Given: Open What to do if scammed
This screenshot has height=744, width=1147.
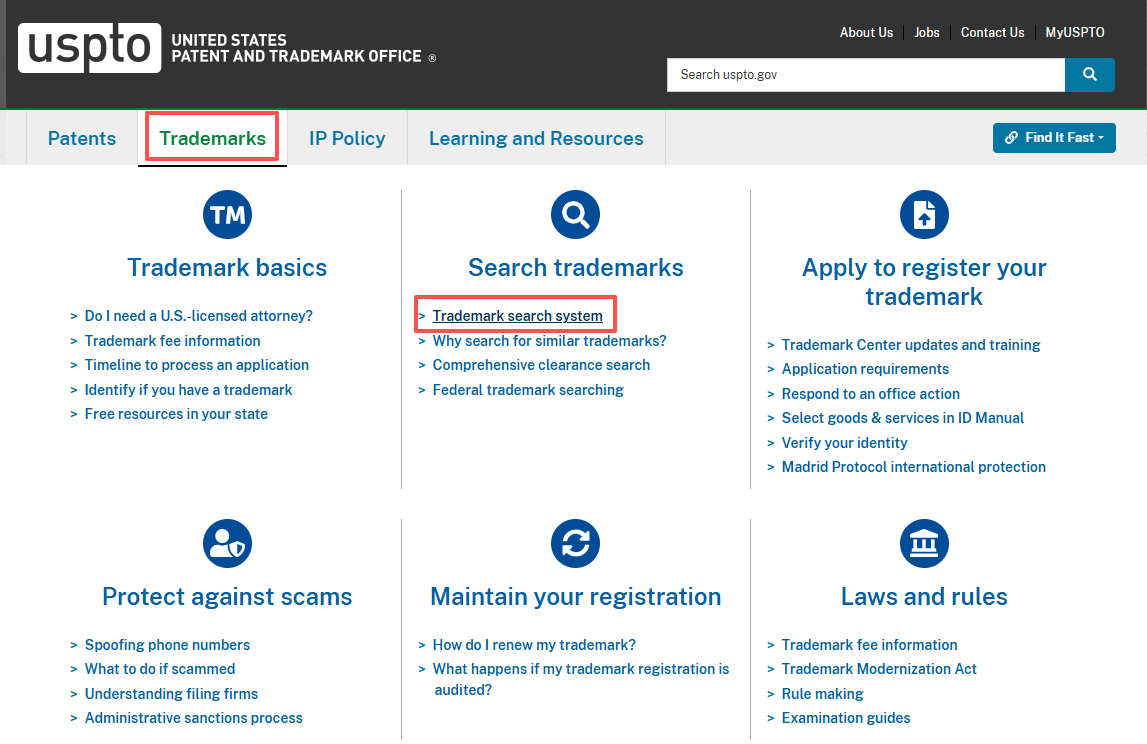Looking at the screenshot, I should pos(160,669).
